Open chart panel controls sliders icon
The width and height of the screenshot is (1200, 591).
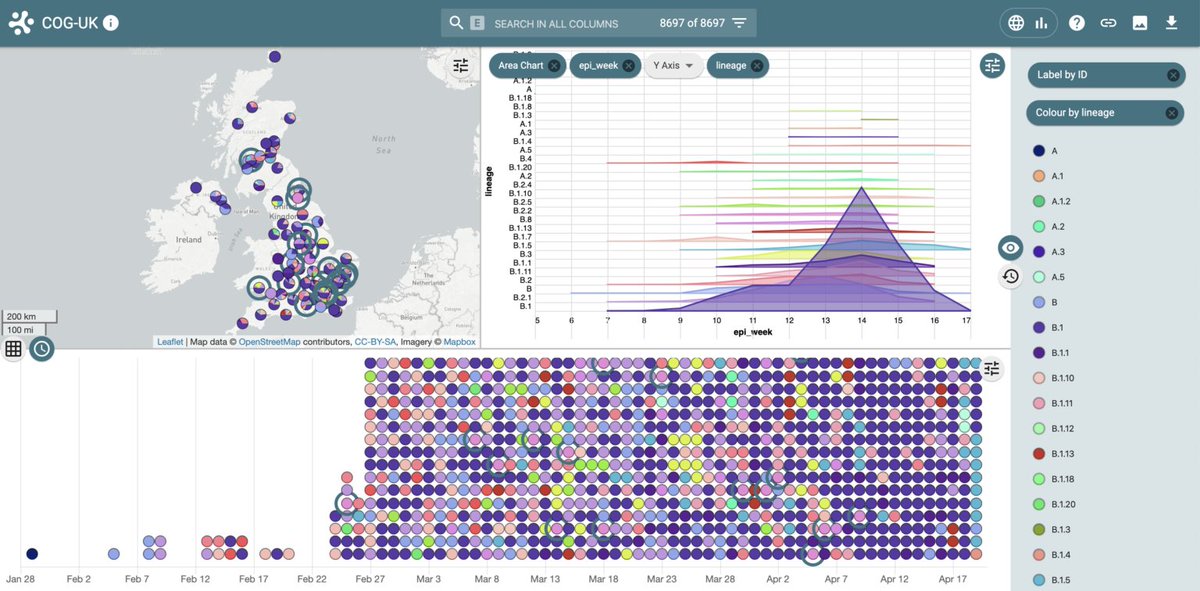tap(992, 66)
